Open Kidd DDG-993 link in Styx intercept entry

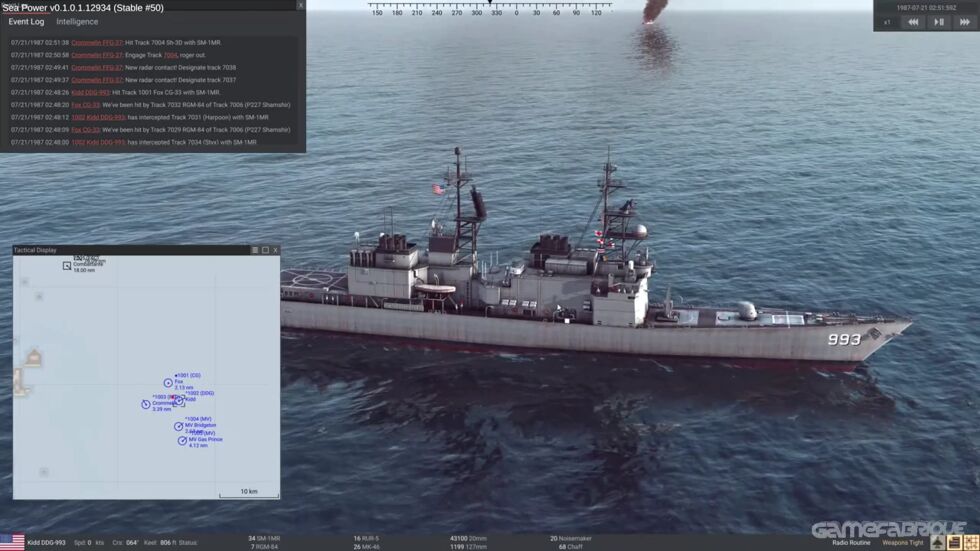coord(98,142)
